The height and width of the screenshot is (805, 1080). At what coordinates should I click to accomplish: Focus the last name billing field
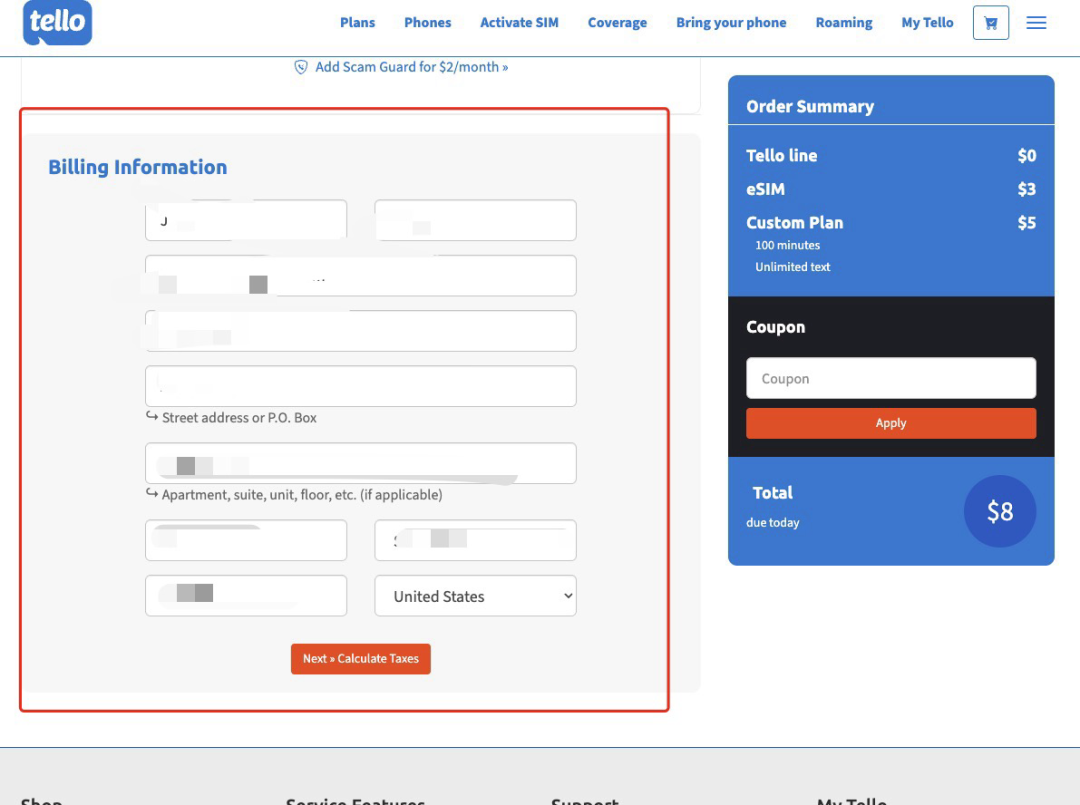(475, 220)
